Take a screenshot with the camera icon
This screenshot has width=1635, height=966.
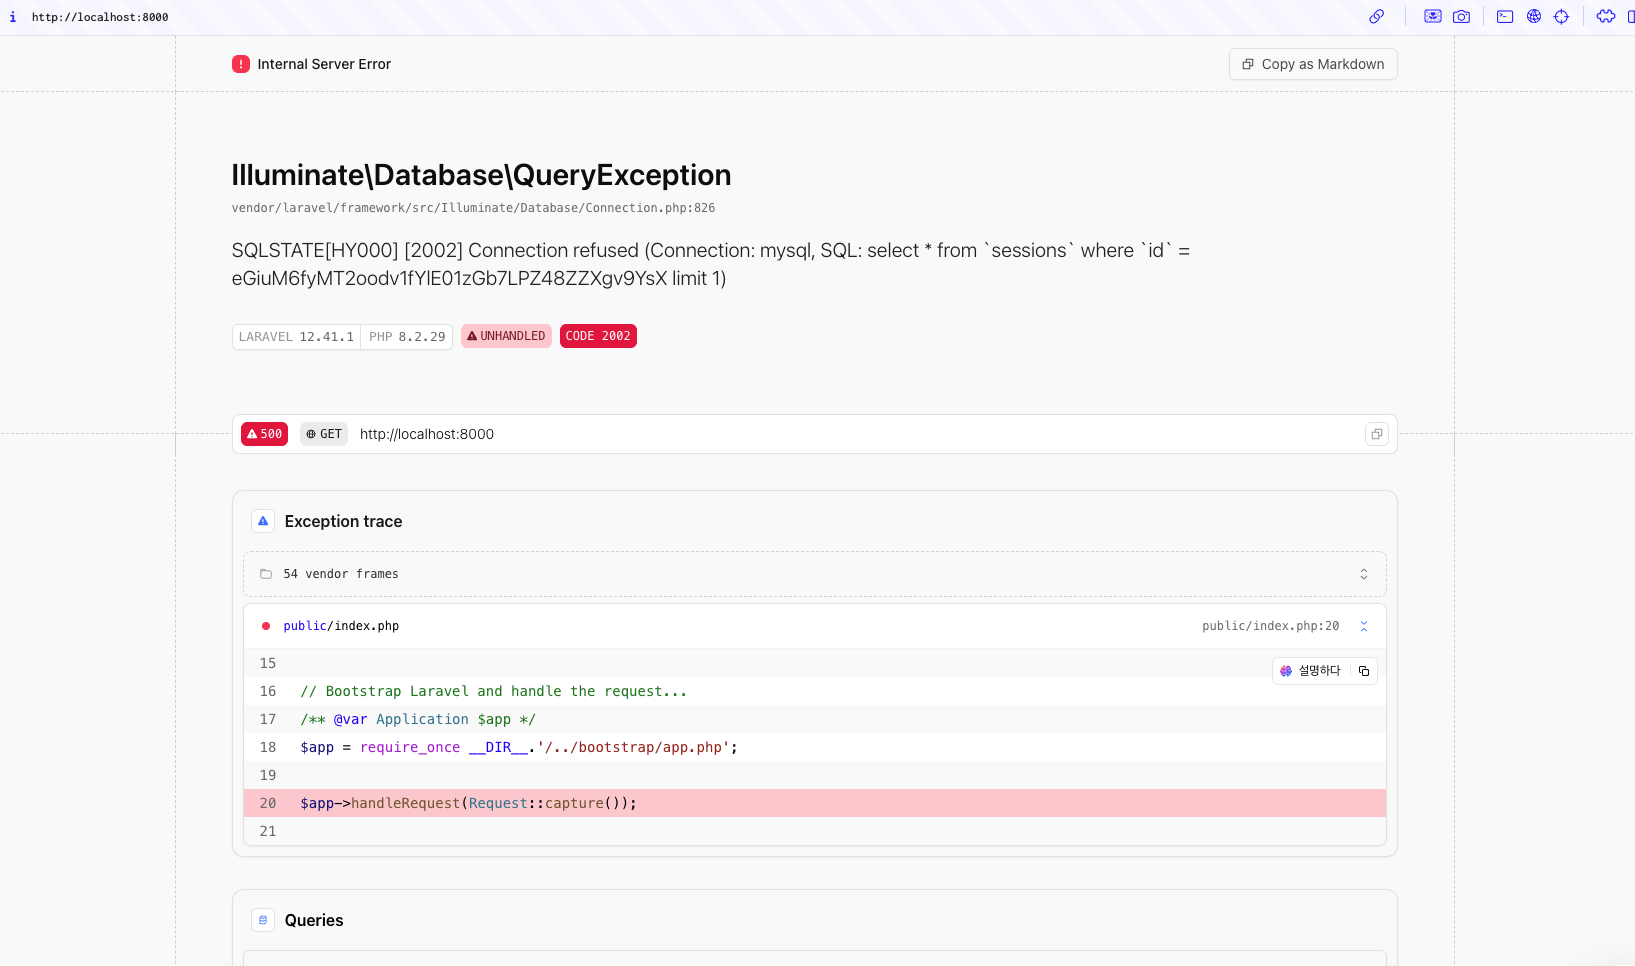1461,16
